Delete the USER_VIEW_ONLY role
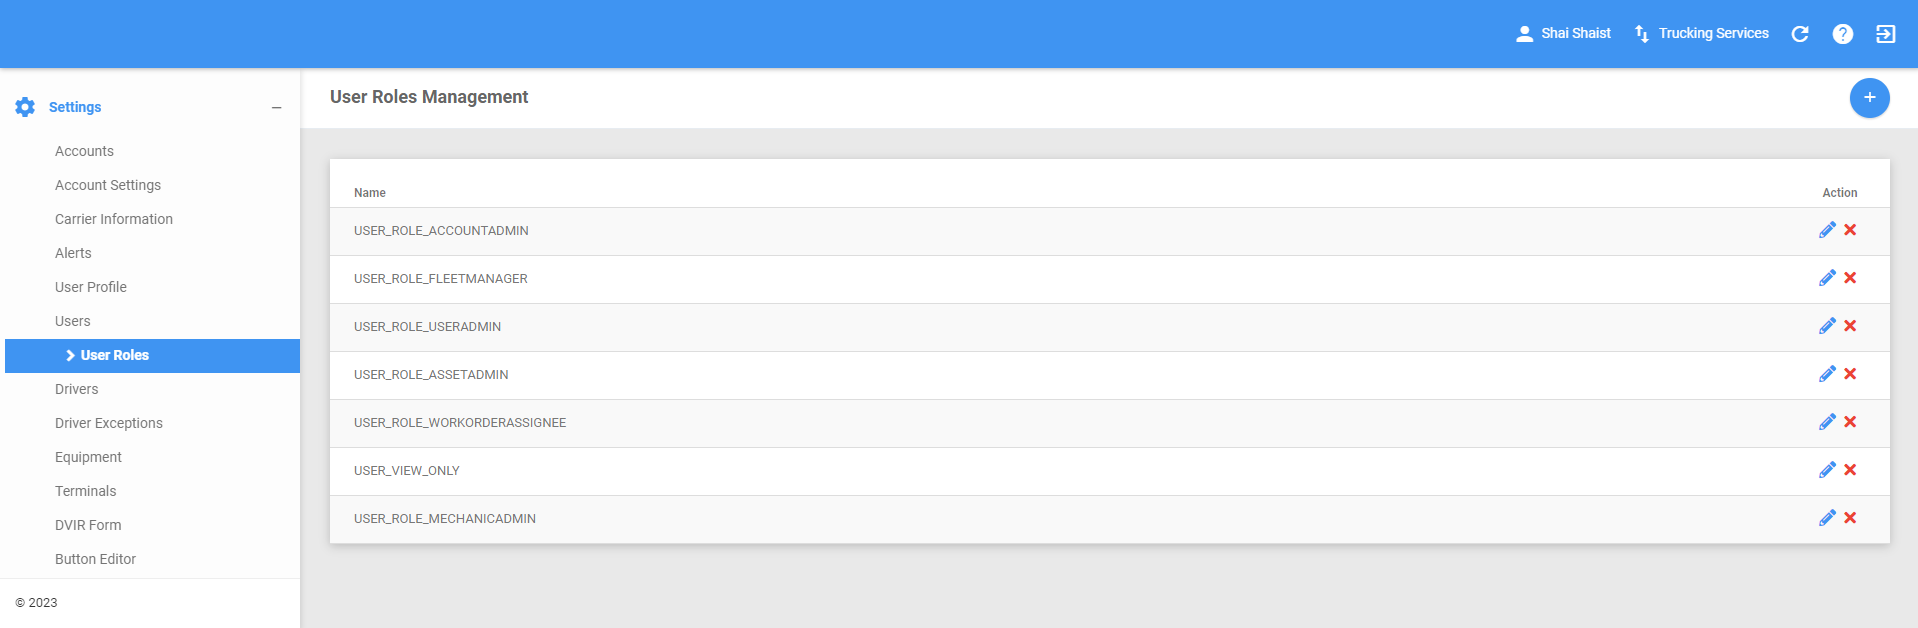Image resolution: width=1918 pixels, height=628 pixels. [x=1850, y=470]
